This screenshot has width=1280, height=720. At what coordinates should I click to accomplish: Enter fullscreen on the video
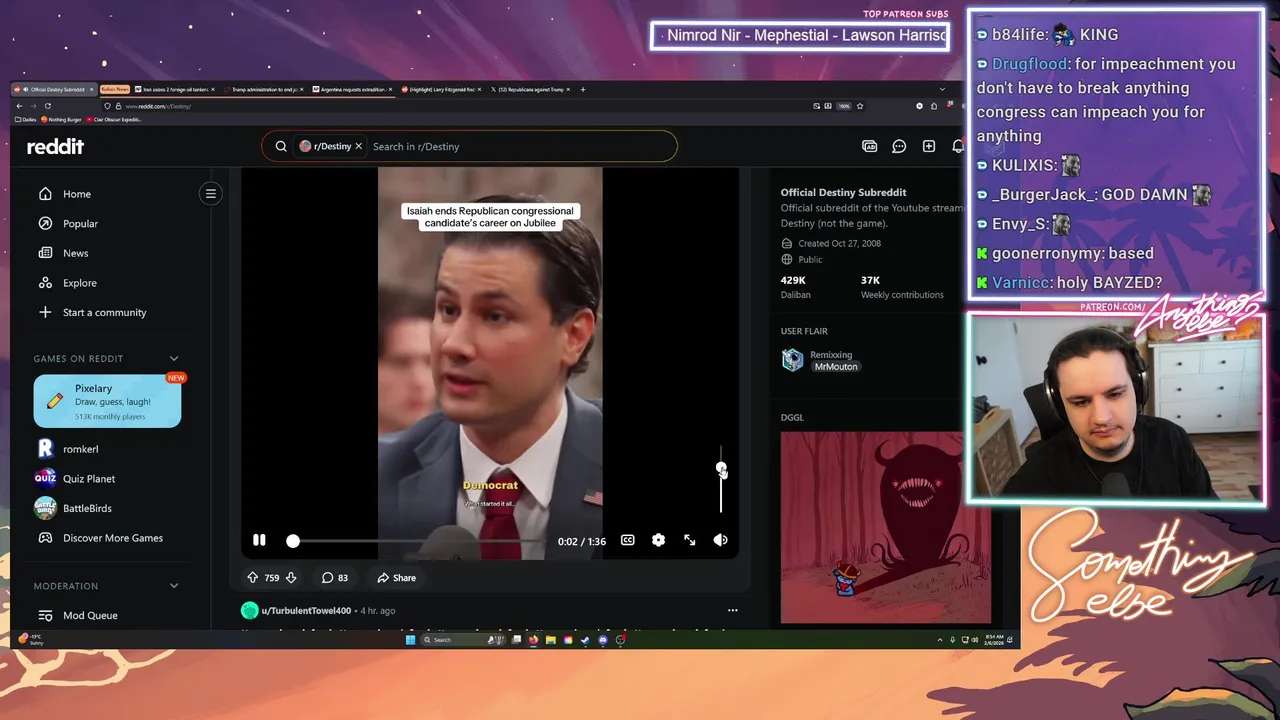coord(689,540)
